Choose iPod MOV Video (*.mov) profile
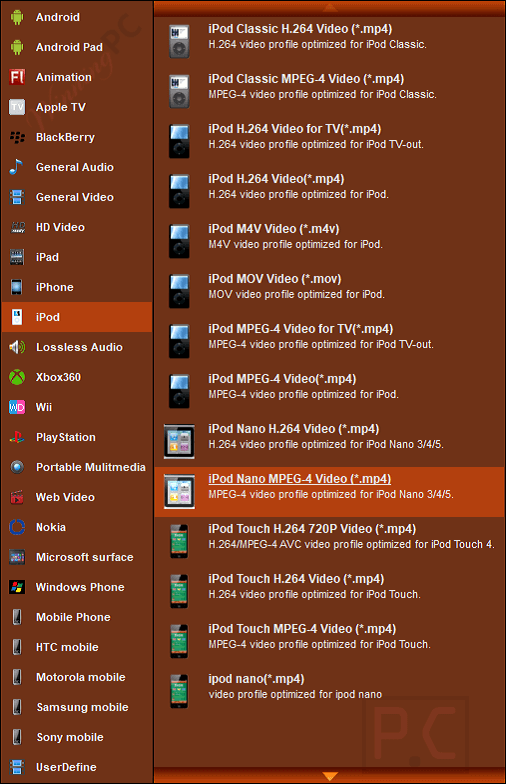The width and height of the screenshot is (506, 784). 330,292
